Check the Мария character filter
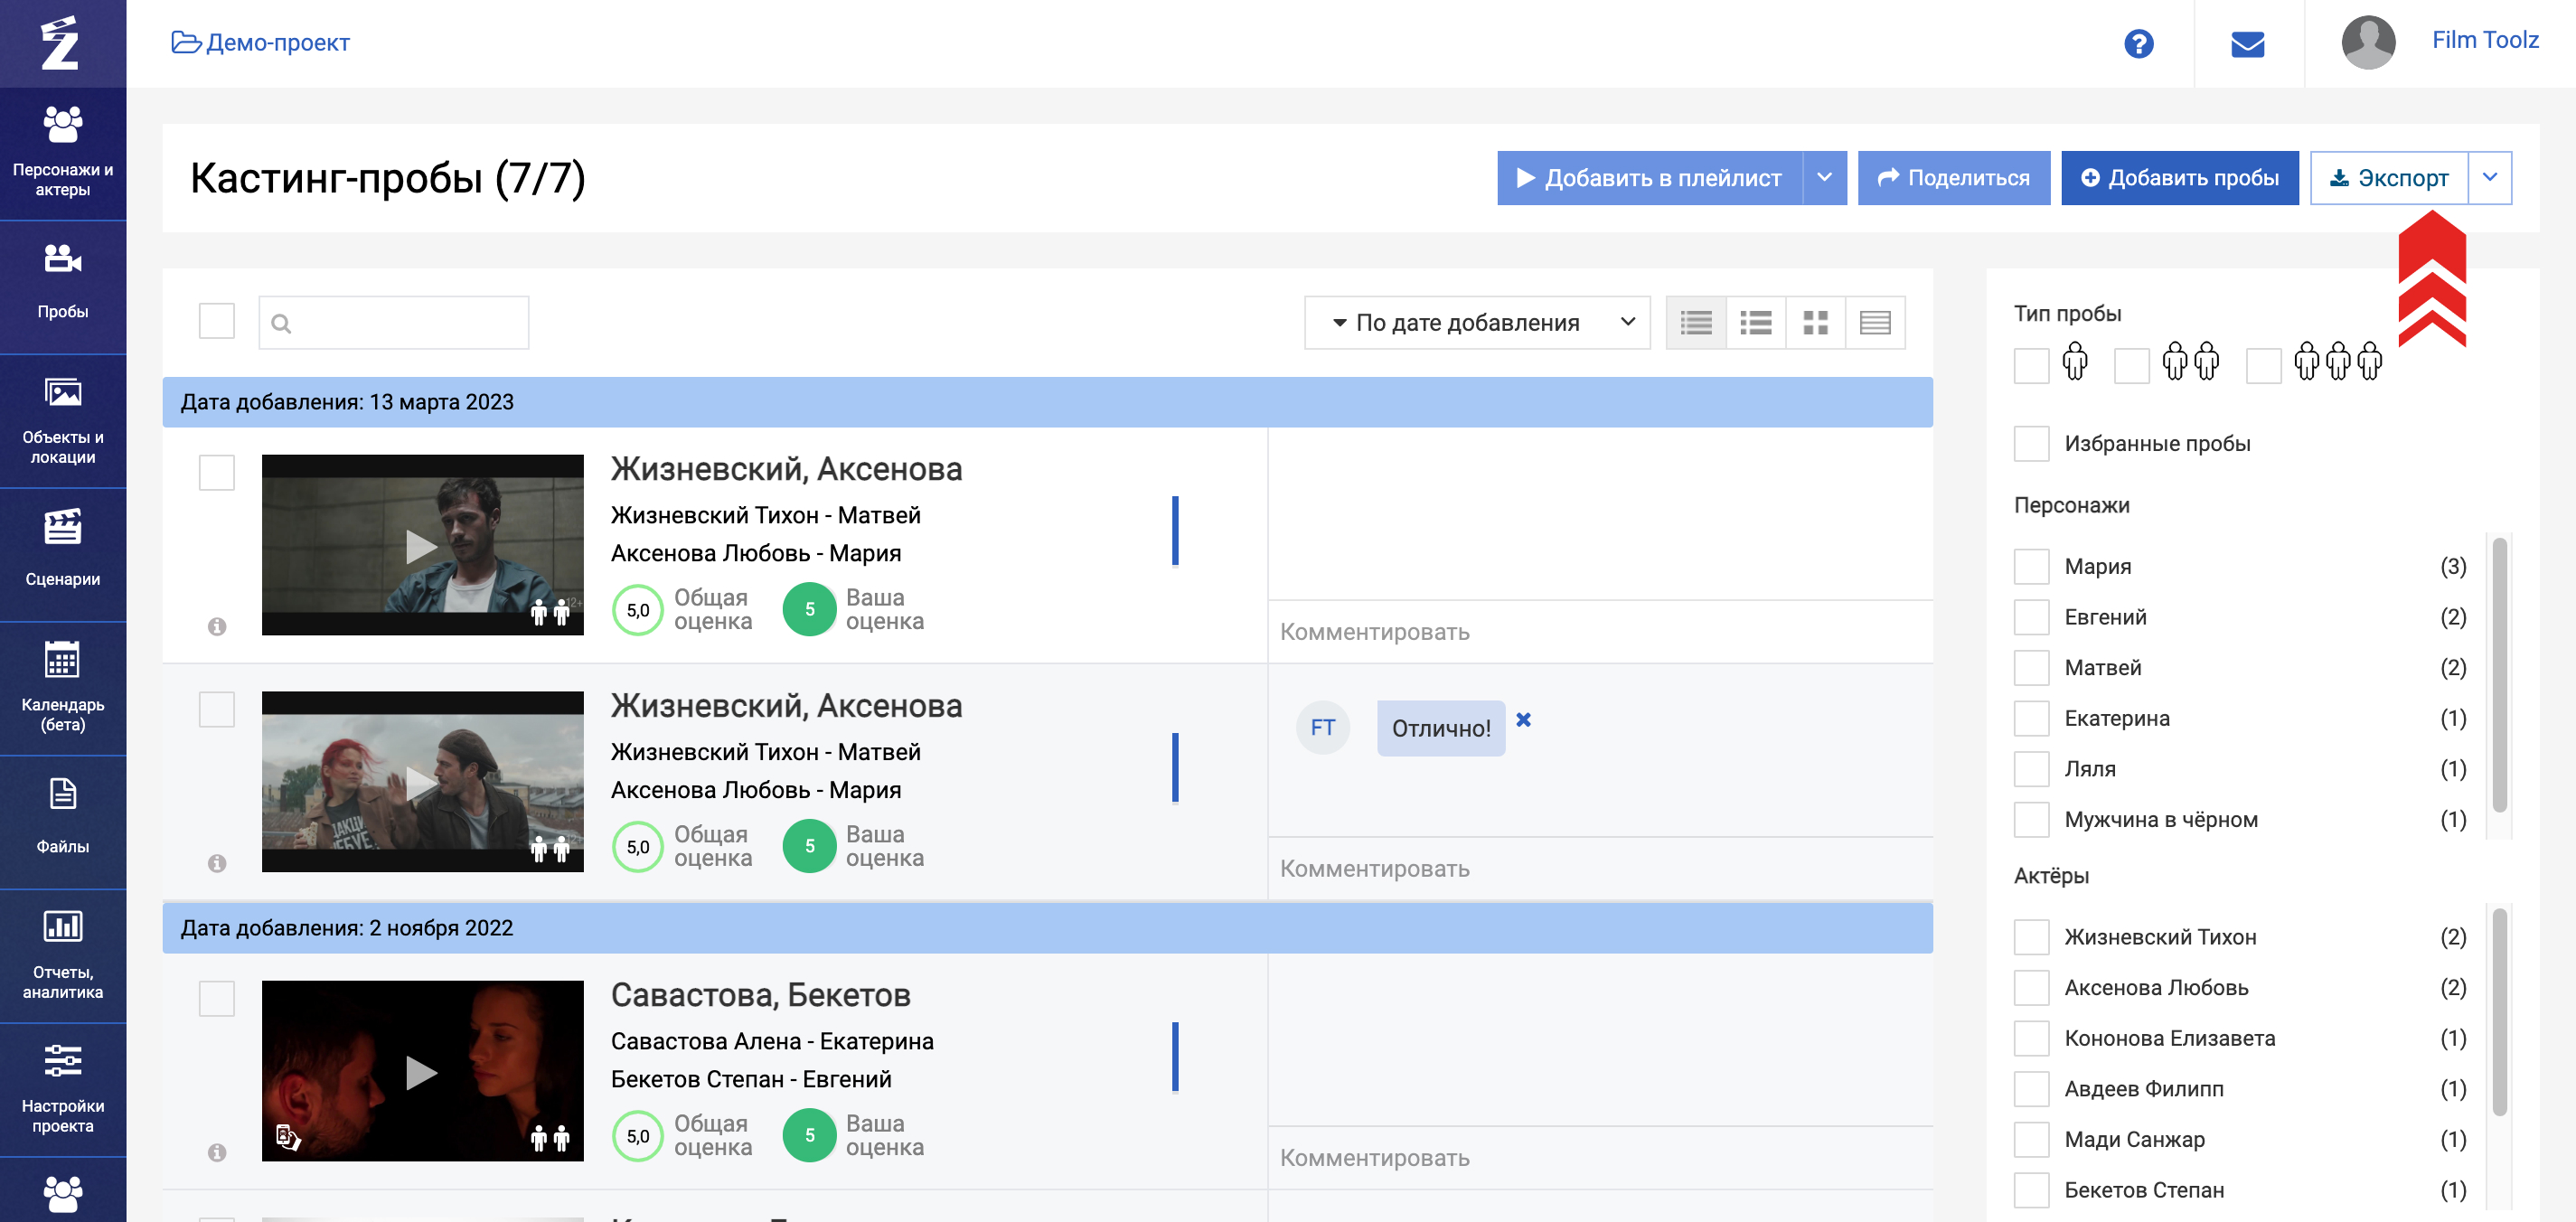The width and height of the screenshot is (2576, 1222). point(2030,566)
